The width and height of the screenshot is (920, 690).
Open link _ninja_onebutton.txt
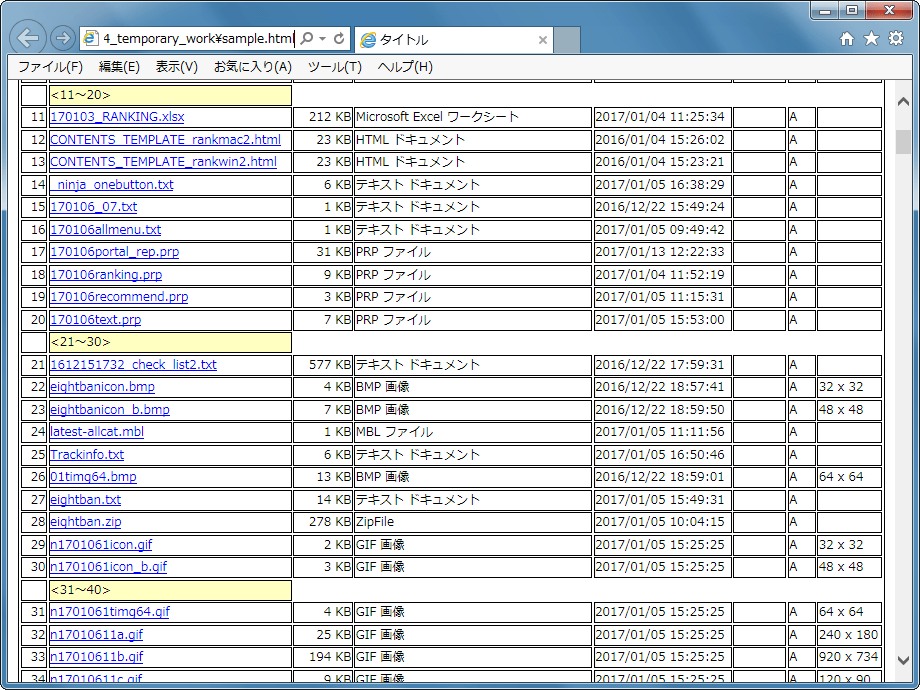pos(112,184)
